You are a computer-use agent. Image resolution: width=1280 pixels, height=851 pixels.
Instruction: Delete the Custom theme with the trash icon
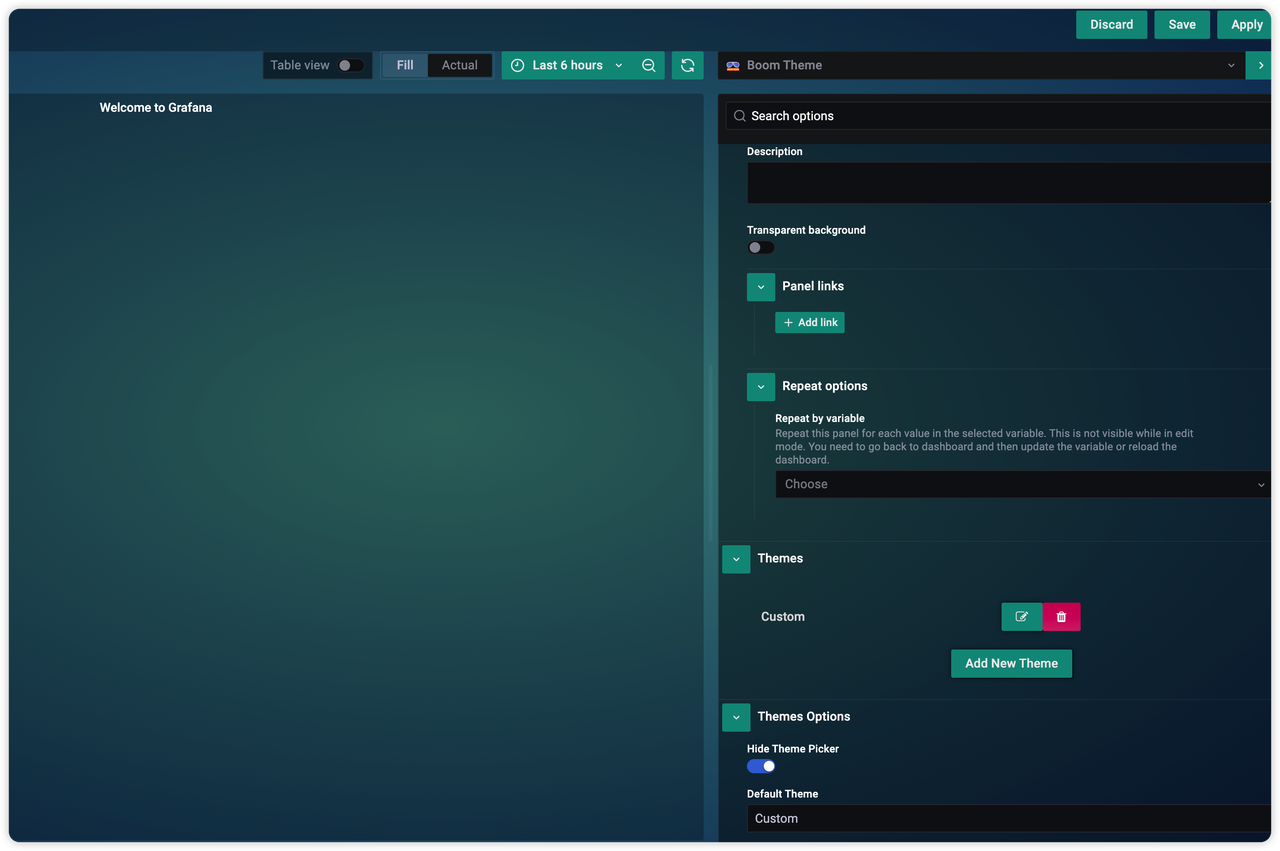1062,617
